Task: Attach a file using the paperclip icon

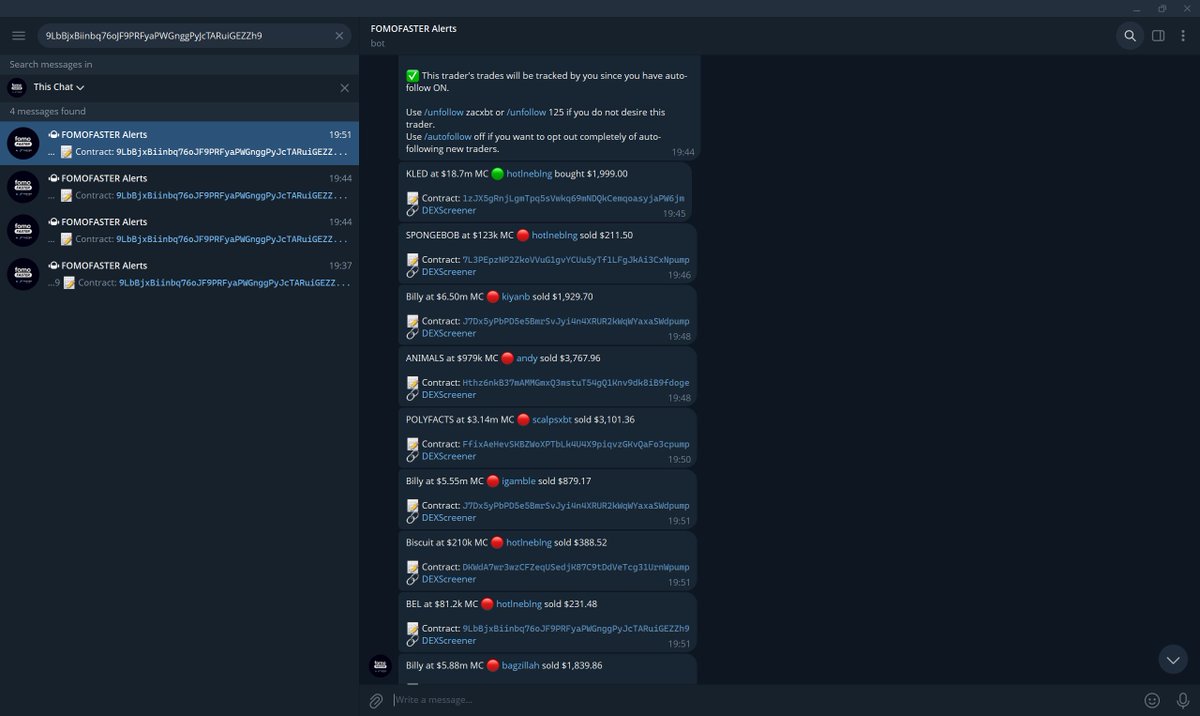Action: [x=376, y=699]
